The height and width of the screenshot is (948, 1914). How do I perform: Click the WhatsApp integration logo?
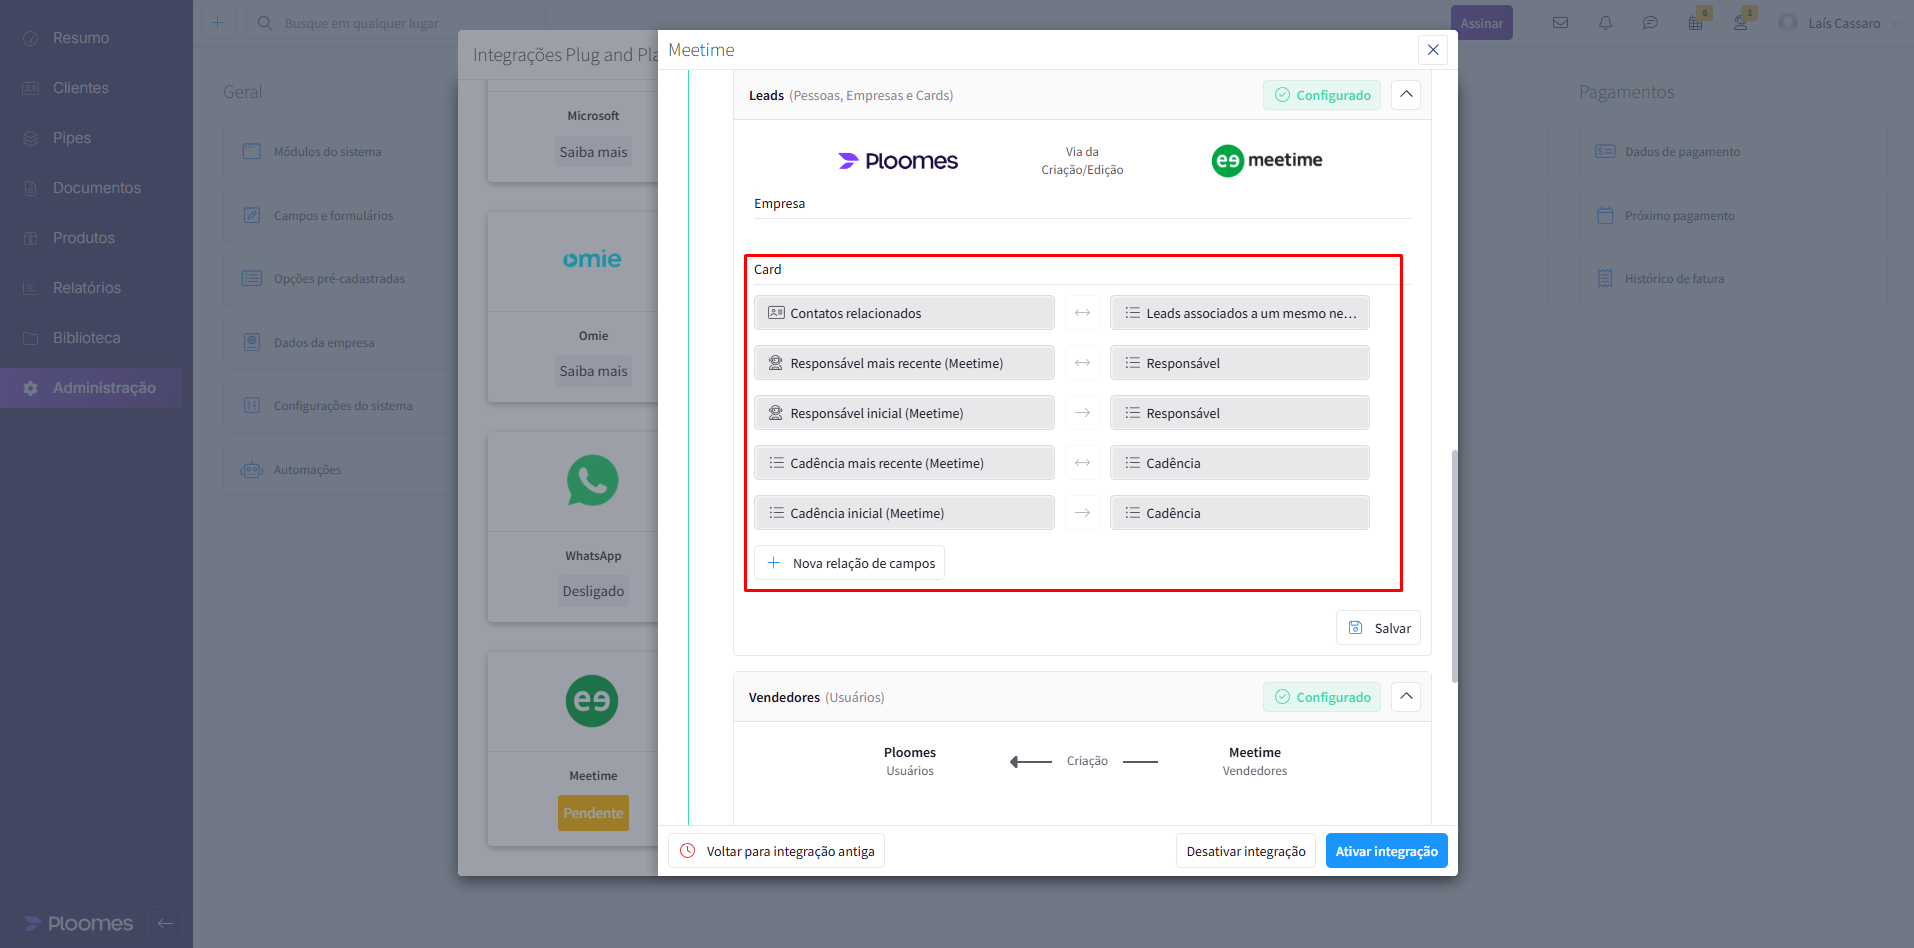pyautogui.click(x=592, y=481)
